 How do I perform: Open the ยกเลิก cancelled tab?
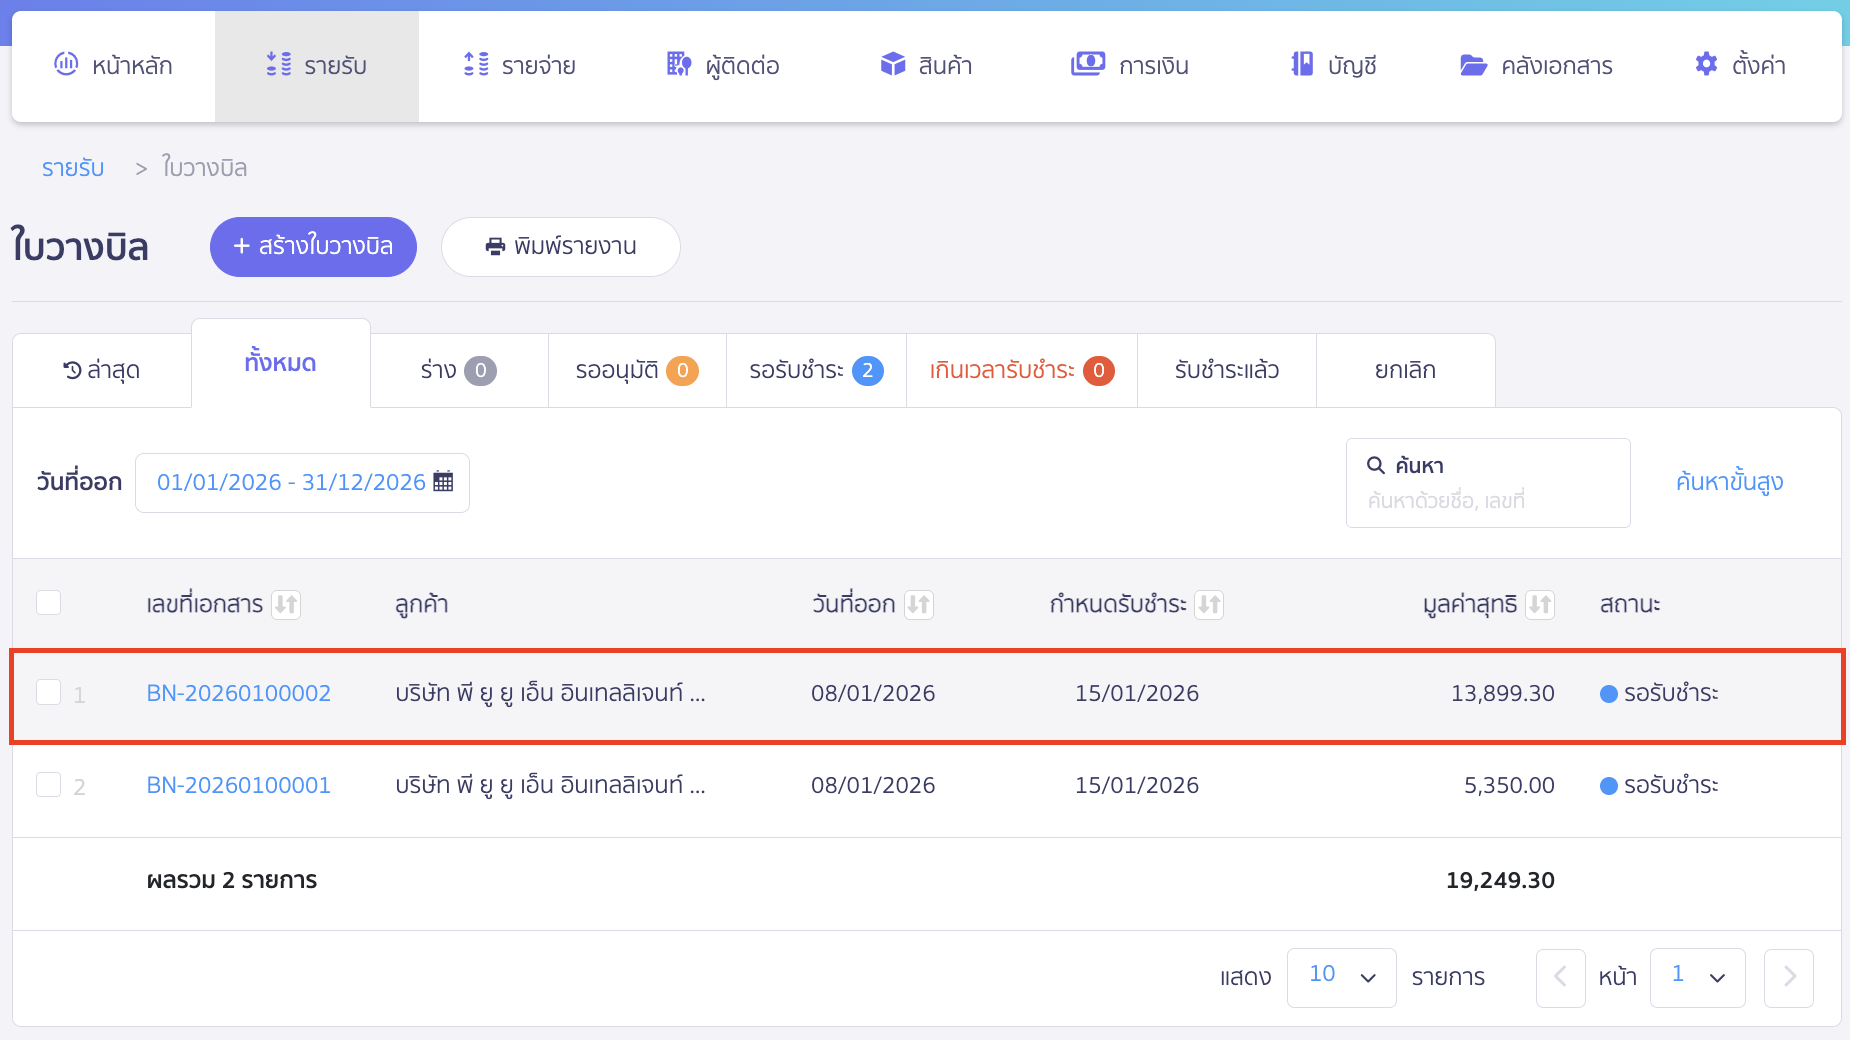[x=1405, y=370]
